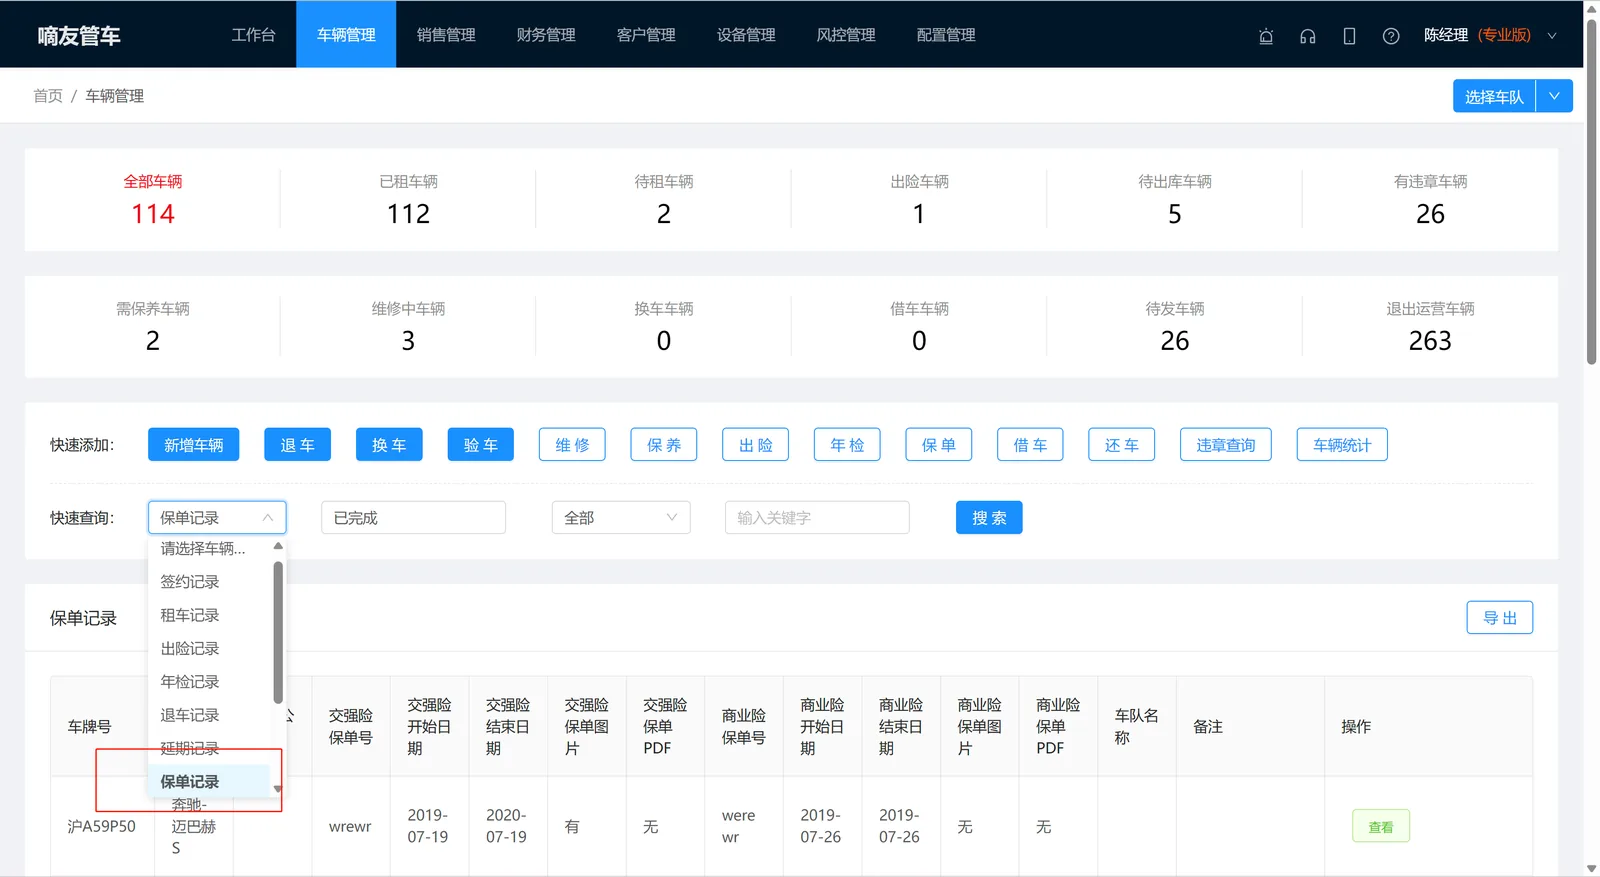Select the 有违章车辆 stat card
This screenshot has height=877, width=1600.
(x=1430, y=199)
